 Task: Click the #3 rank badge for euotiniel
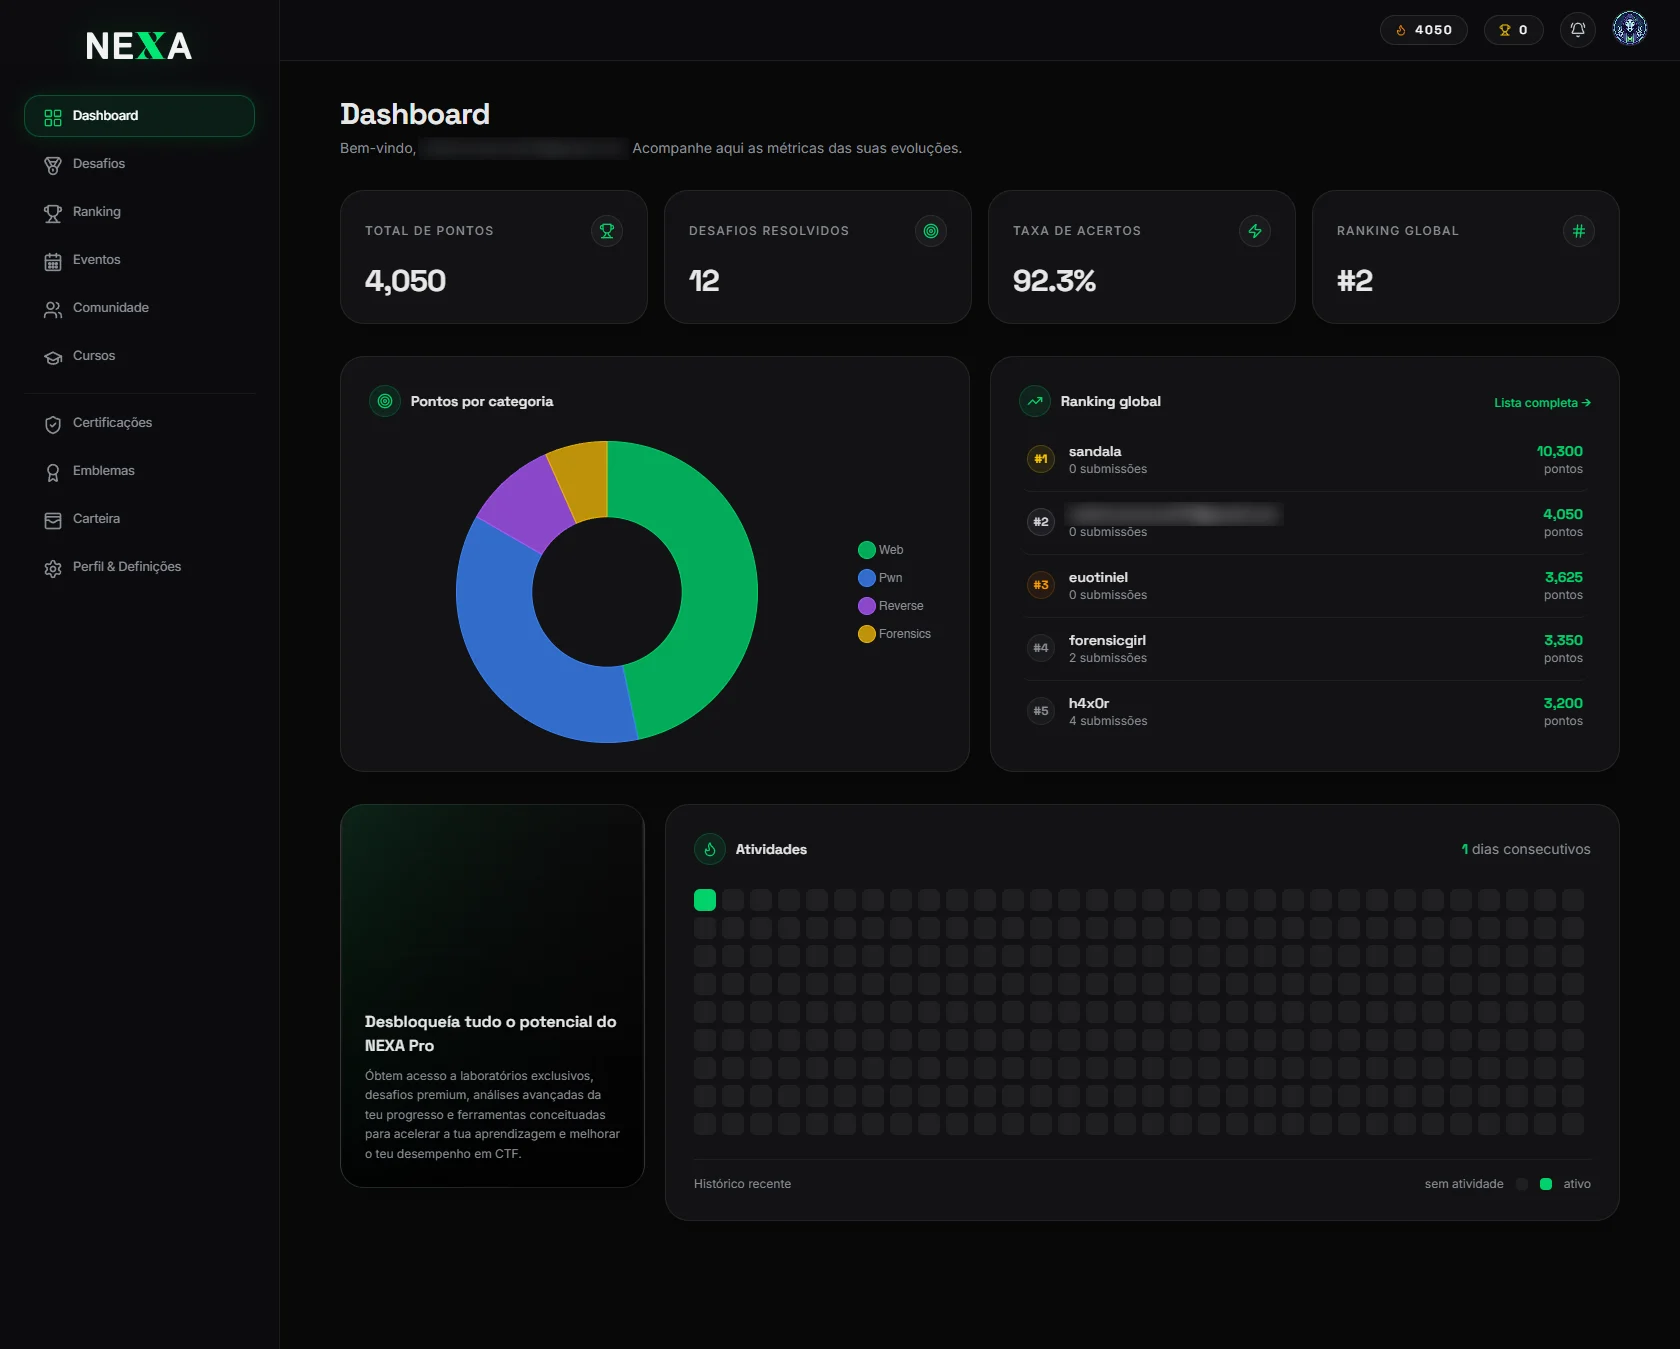[x=1041, y=585]
